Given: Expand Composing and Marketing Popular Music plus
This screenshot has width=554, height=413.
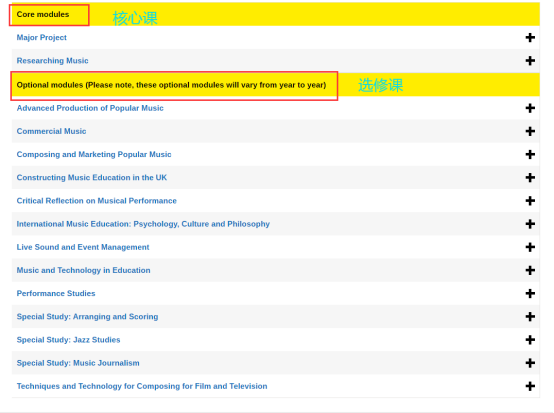Looking at the screenshot, I should point(530,154).
